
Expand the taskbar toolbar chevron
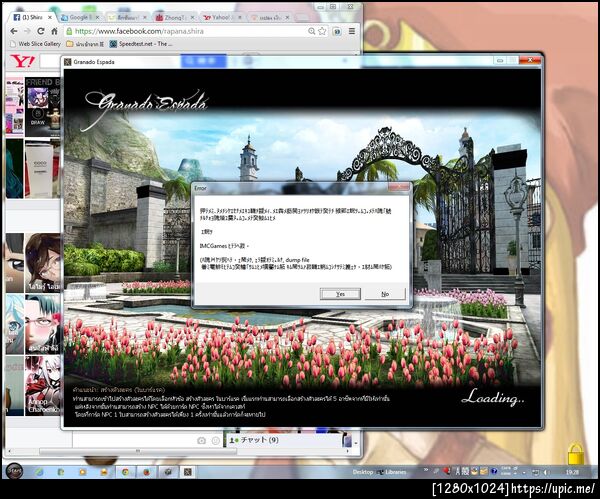[426, 470]
